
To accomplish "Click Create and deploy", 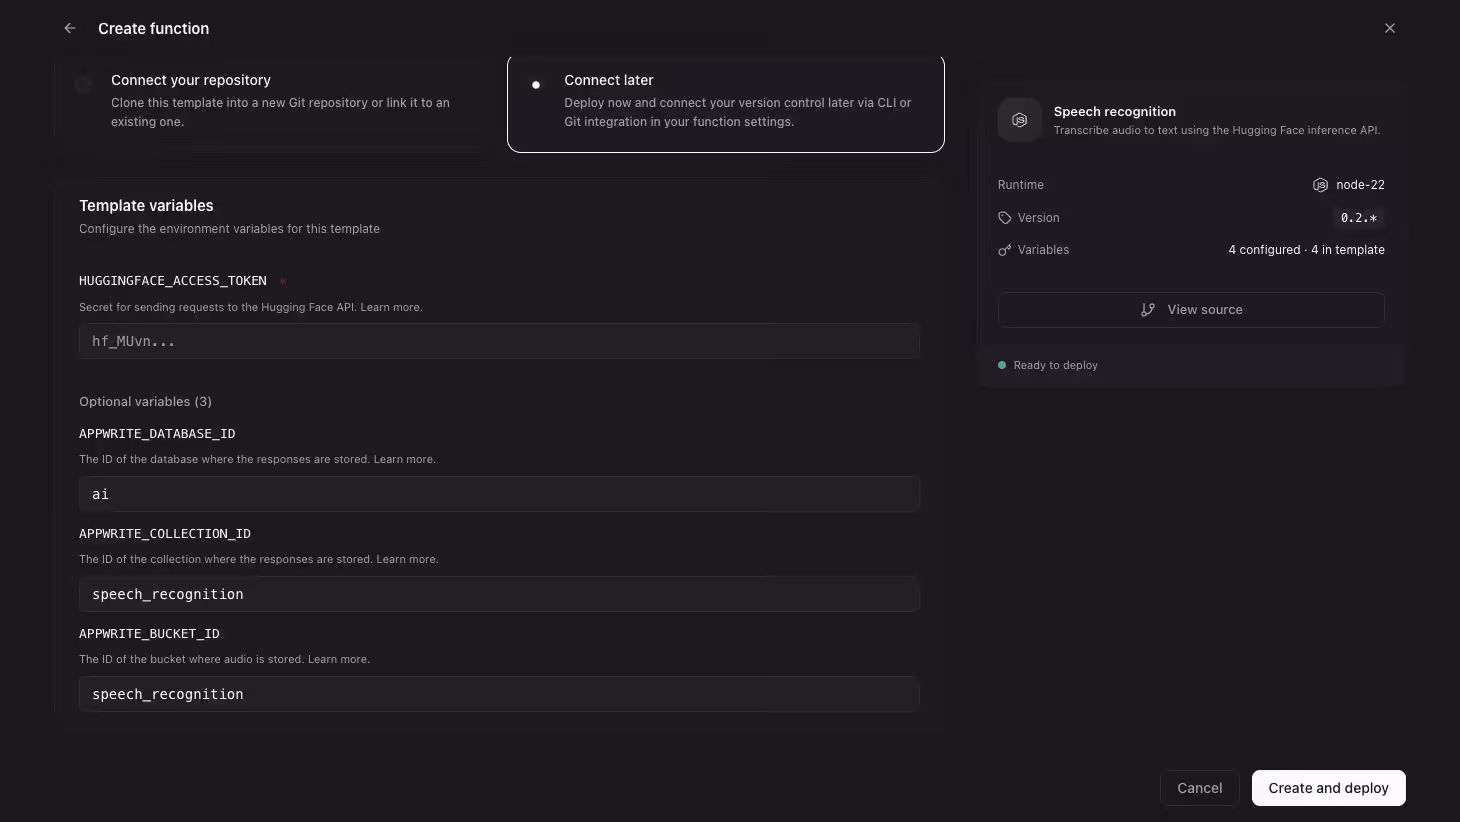I will (x=1328, y=788).
